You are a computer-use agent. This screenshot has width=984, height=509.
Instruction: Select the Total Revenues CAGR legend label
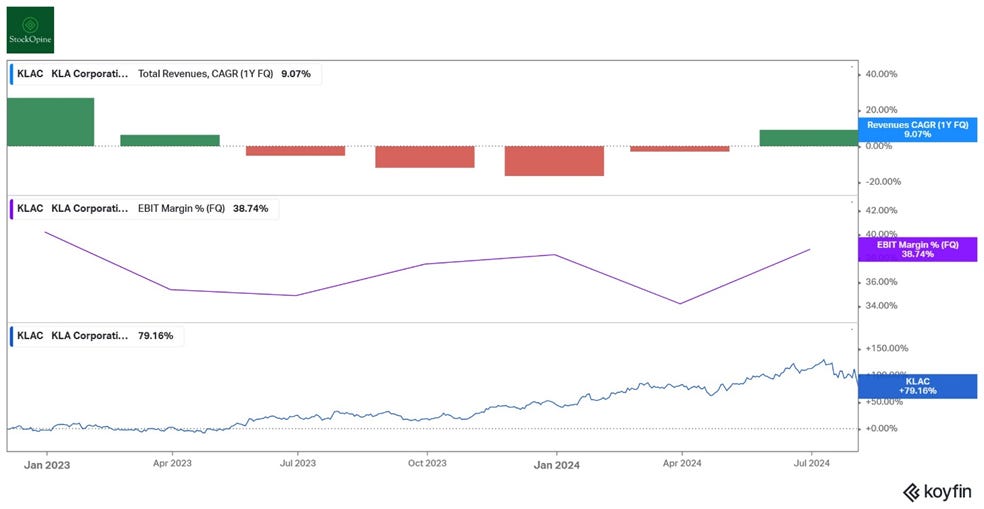point(166,73)
